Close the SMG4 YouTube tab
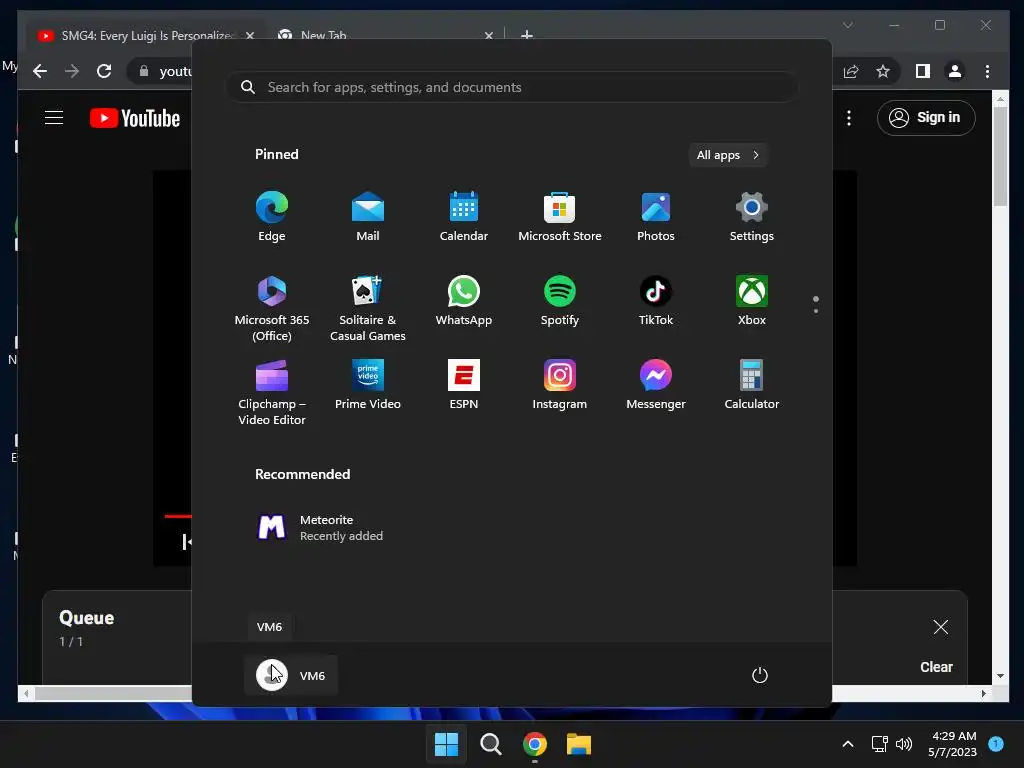Image resolution: width=1024 pixels, height=768 pixels. coord(249,35)
